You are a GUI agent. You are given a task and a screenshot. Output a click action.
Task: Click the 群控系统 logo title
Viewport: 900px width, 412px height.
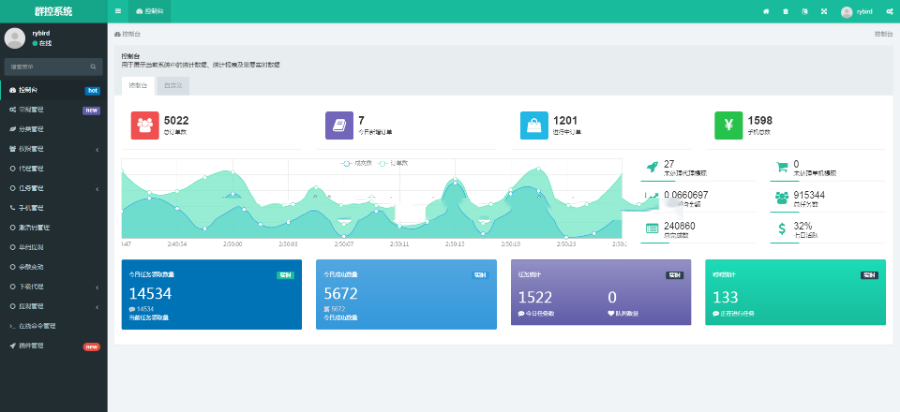pos(53,11)
